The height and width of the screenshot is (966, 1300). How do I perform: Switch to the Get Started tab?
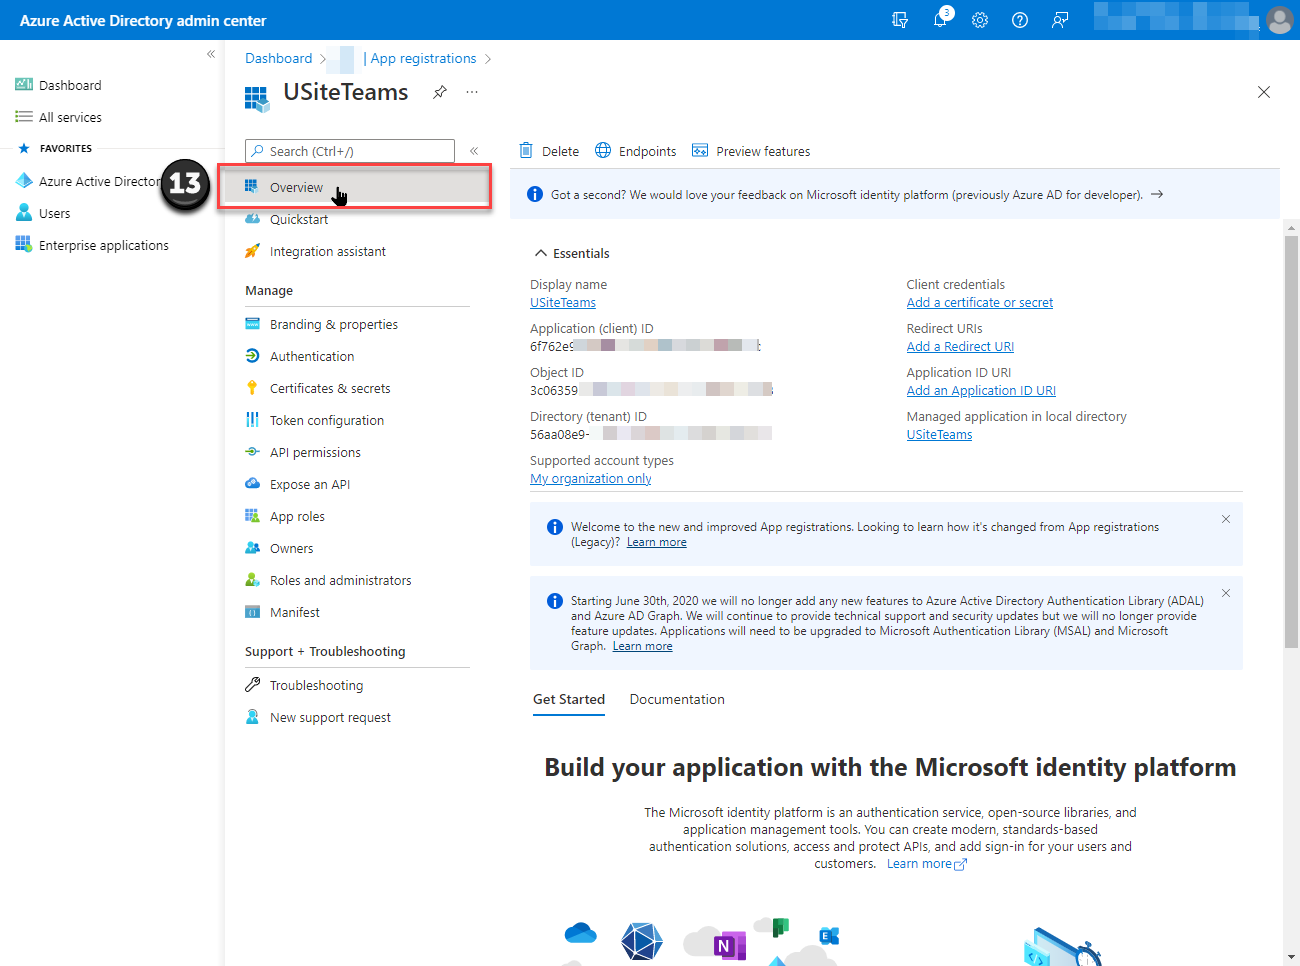coord(569,699)
